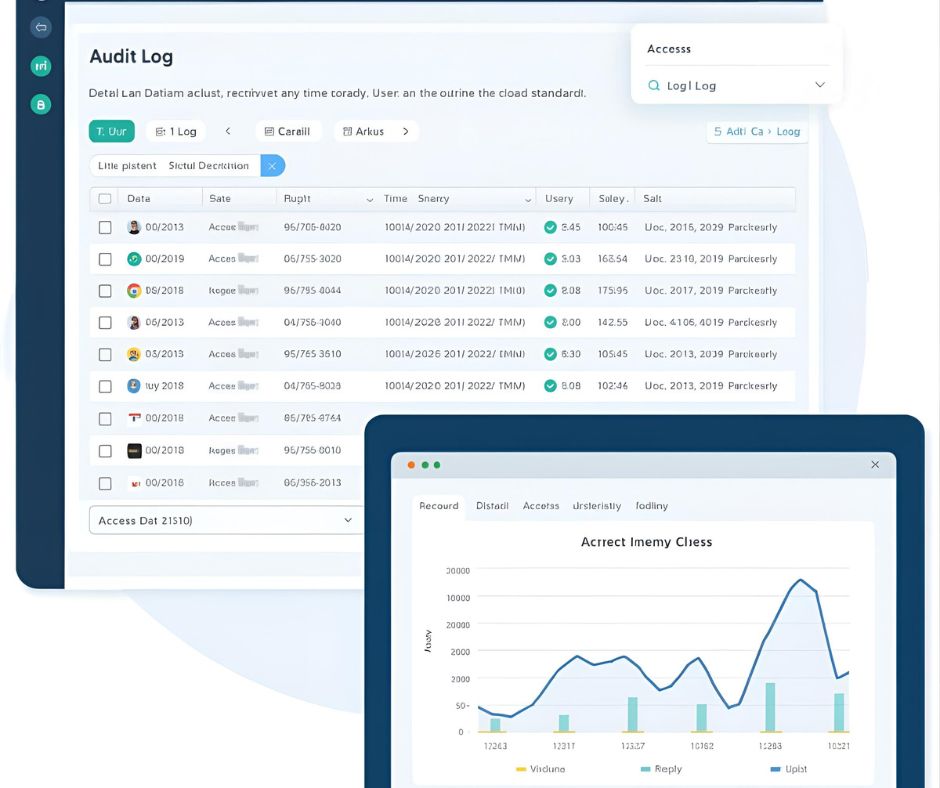Expand the Access Dat 21510) dropdown

[348, 521]
